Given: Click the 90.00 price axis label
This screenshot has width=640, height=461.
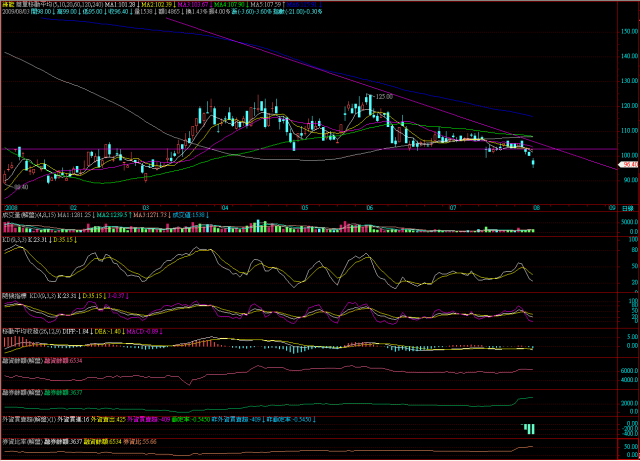Looking at the screenshot, I should pos(631,180).
